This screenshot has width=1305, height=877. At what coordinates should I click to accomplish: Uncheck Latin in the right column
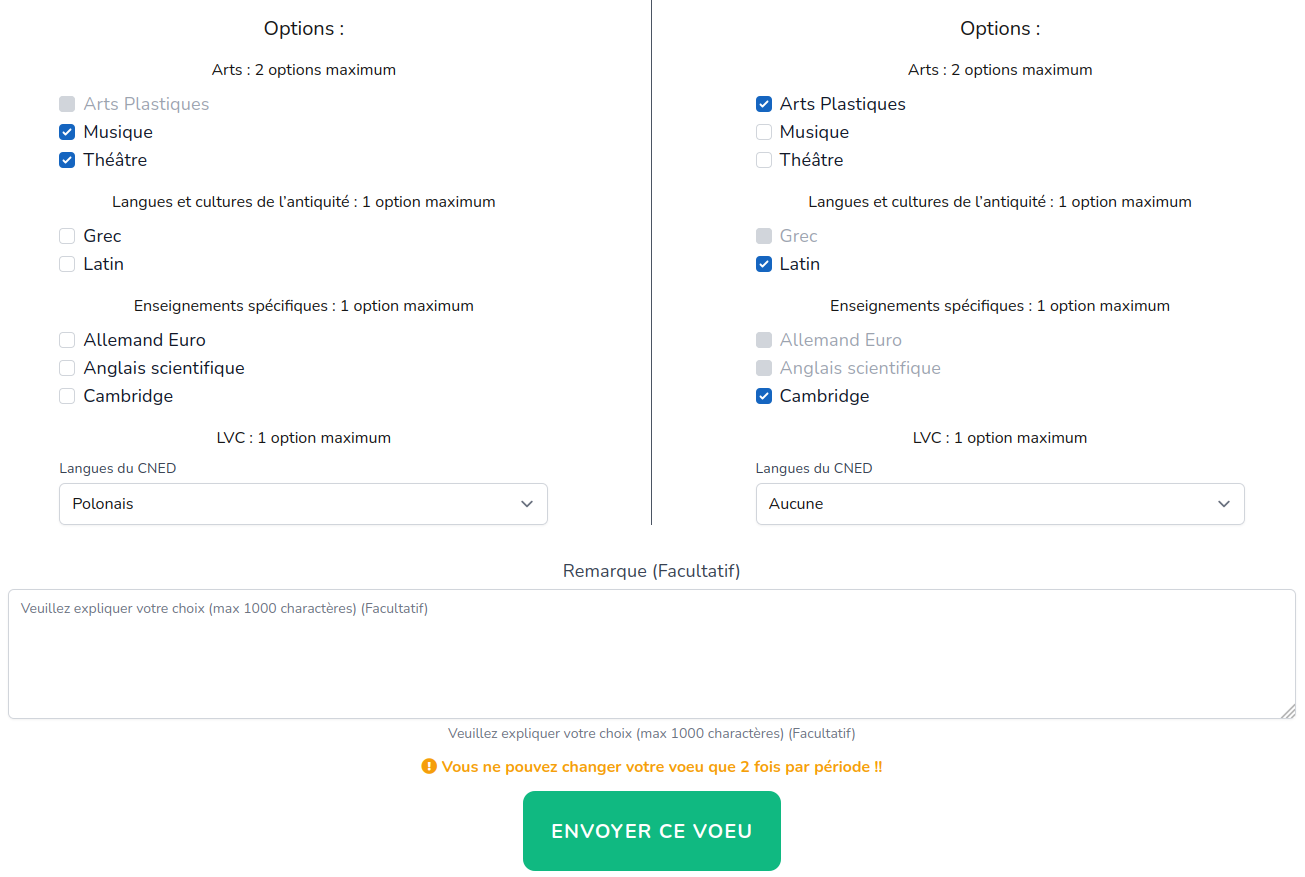[x=764, y=264]
